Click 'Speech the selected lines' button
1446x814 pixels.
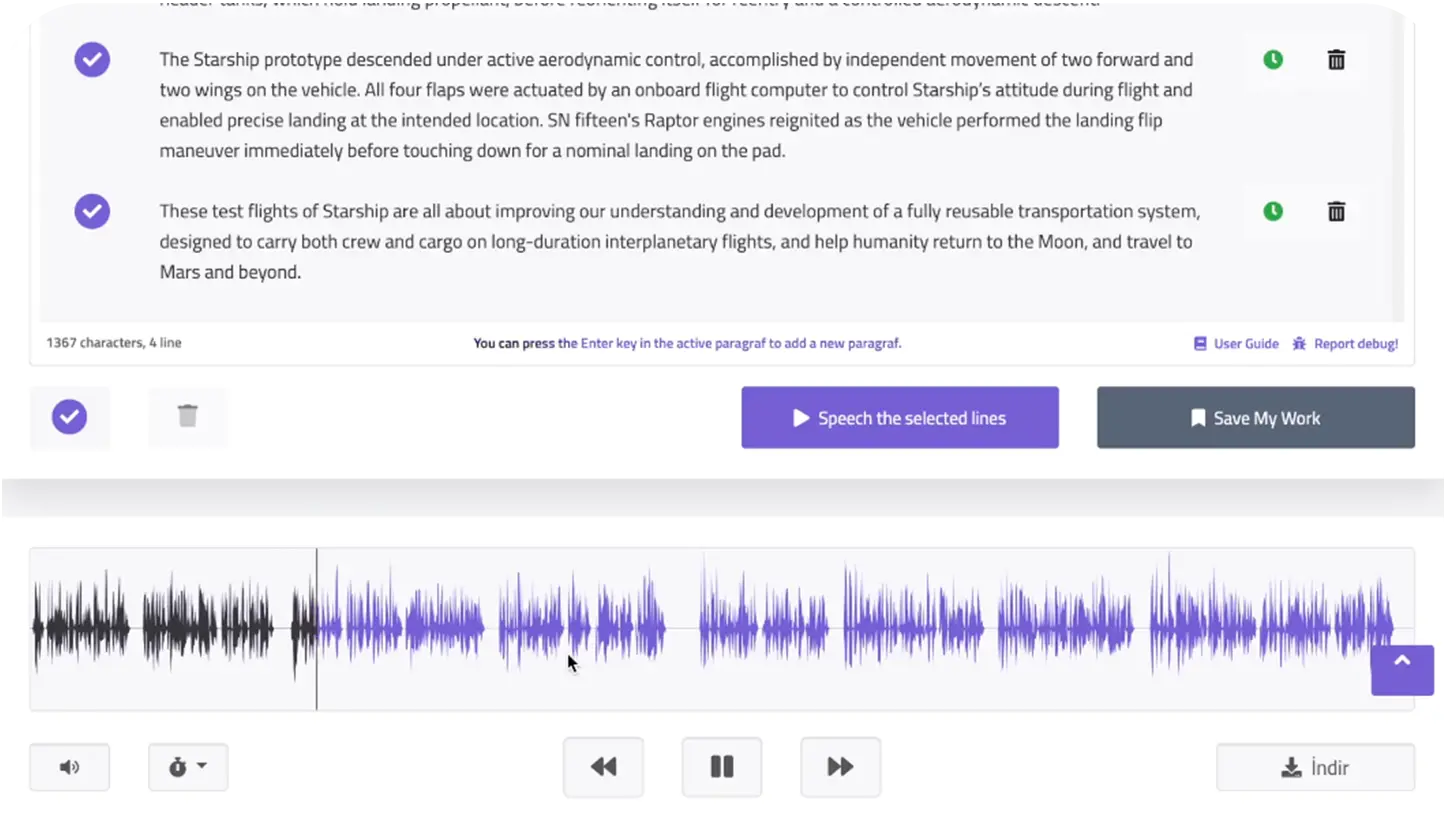pos(899,418)
